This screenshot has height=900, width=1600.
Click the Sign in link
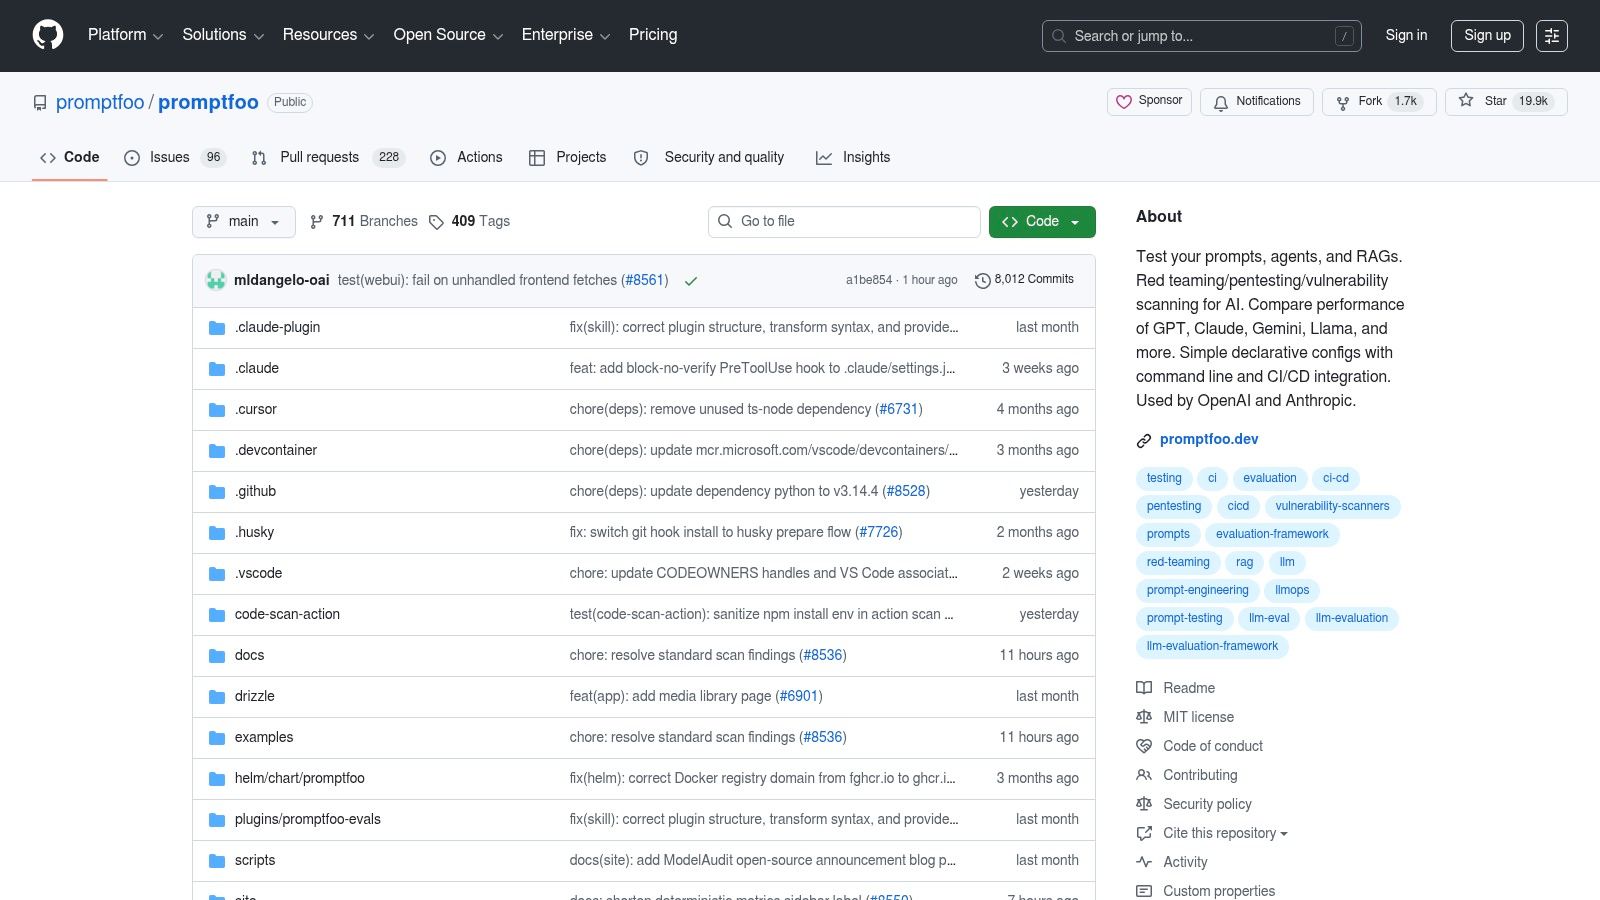pyautogui.click(x=1406, y=35)
